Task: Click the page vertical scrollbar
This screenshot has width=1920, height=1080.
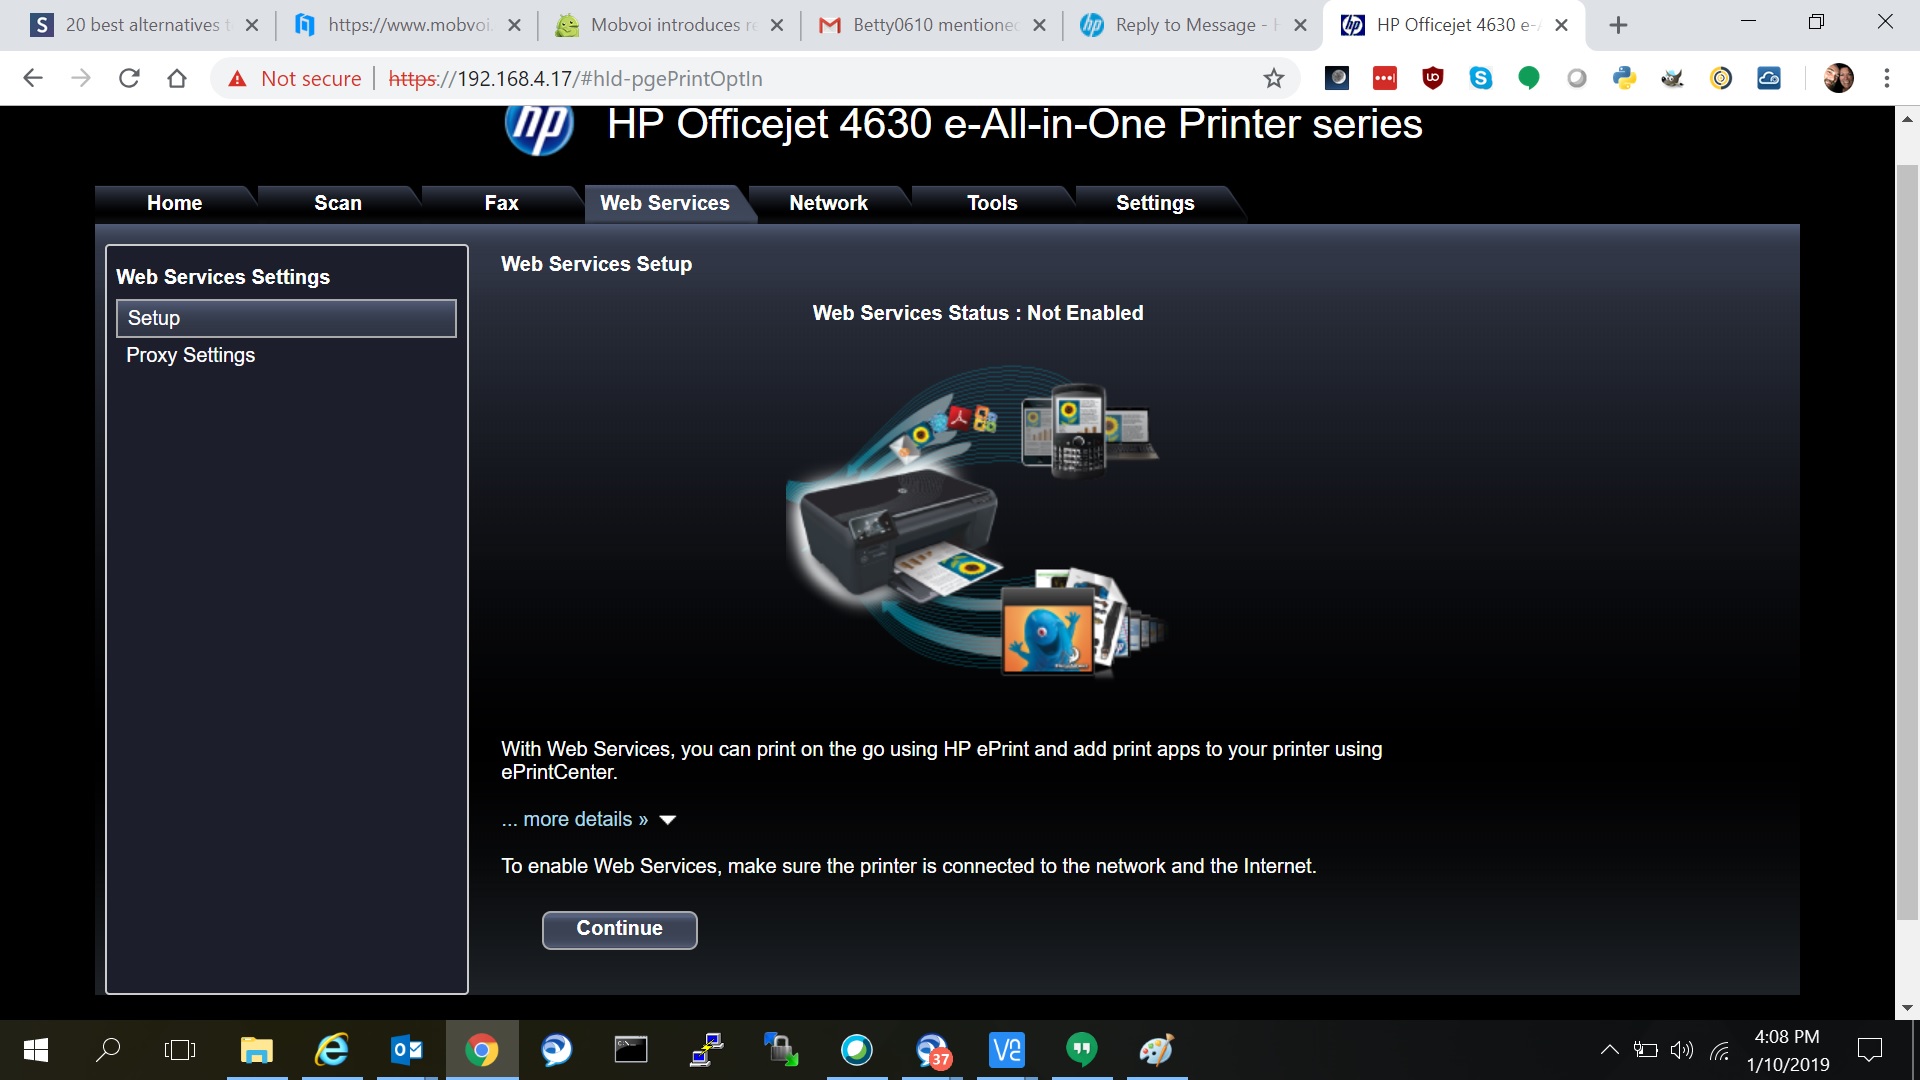Action: (x=1907, y=540)
